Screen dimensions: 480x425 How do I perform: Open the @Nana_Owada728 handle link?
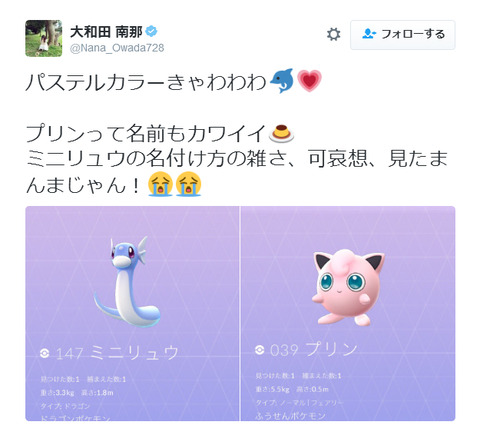click(117, 48)
